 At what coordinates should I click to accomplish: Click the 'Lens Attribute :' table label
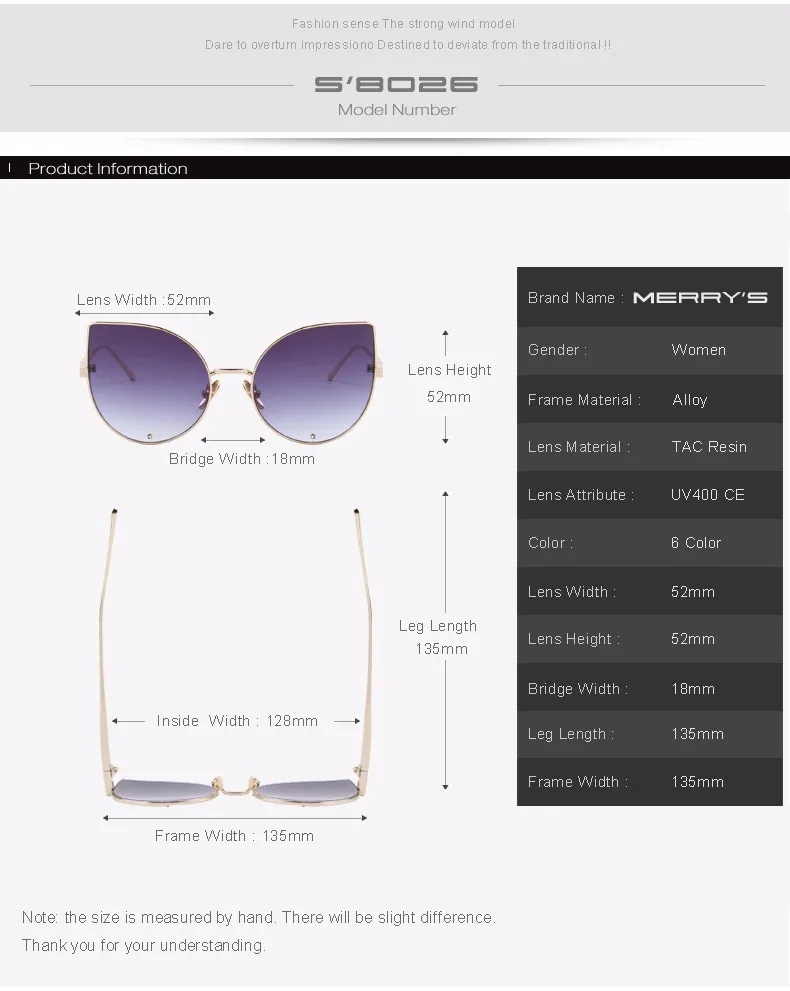[x=581, y=495]
